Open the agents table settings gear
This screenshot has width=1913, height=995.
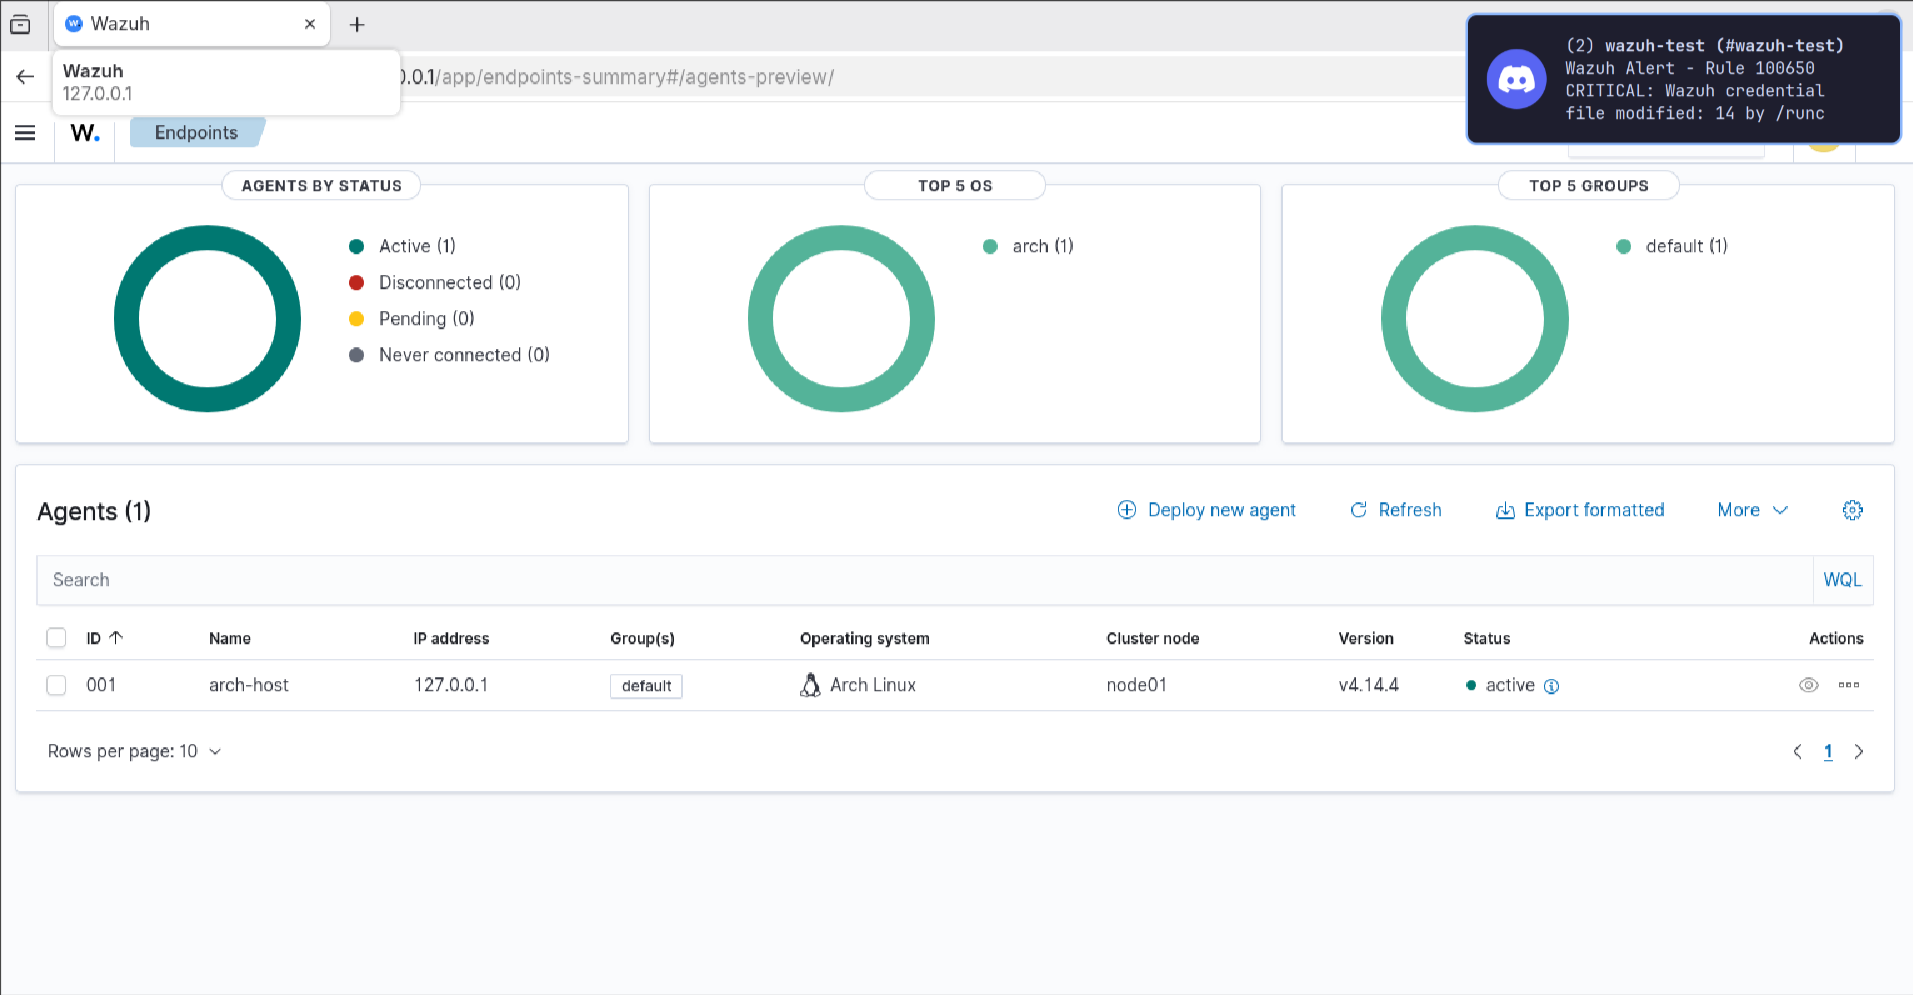pos(1852,510)
